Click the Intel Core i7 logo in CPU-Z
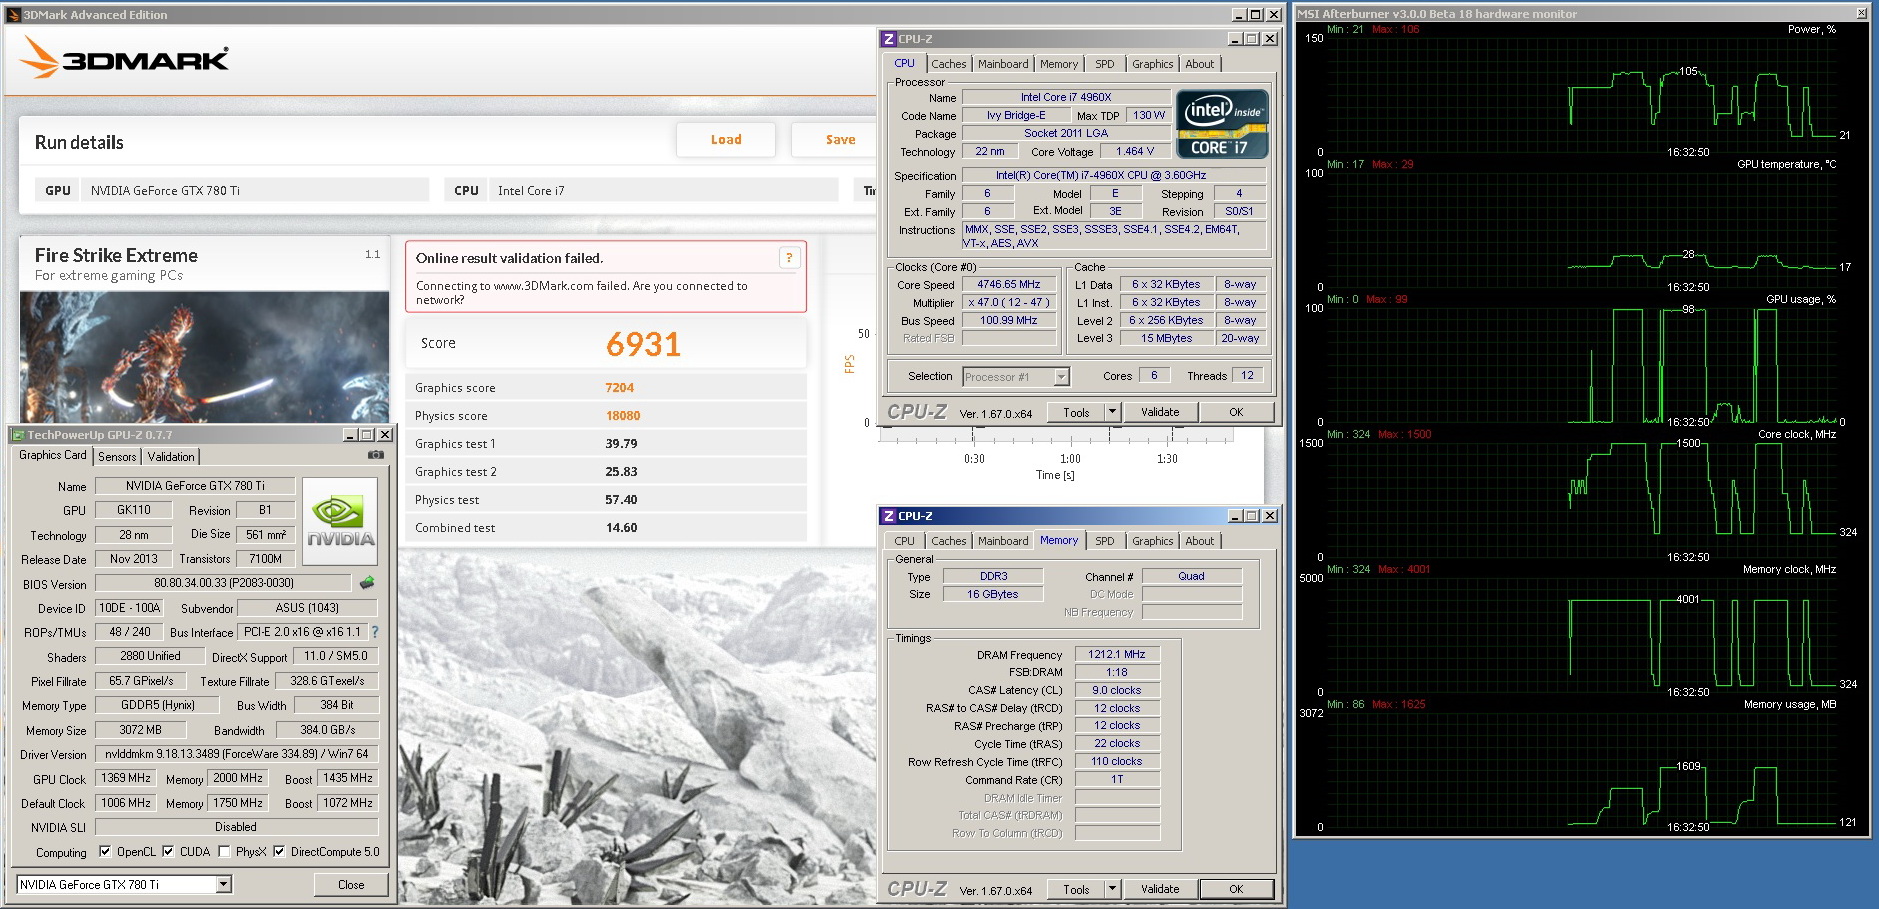The image size is (1879, 909). point(1223,124)
